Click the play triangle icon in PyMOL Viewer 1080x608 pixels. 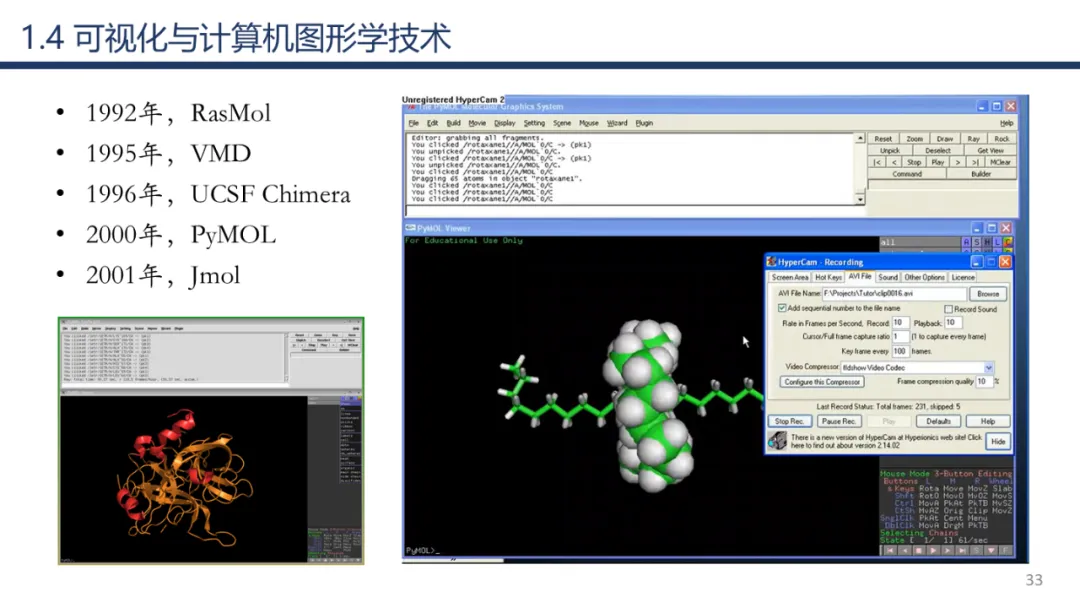[x=933, y=550]
